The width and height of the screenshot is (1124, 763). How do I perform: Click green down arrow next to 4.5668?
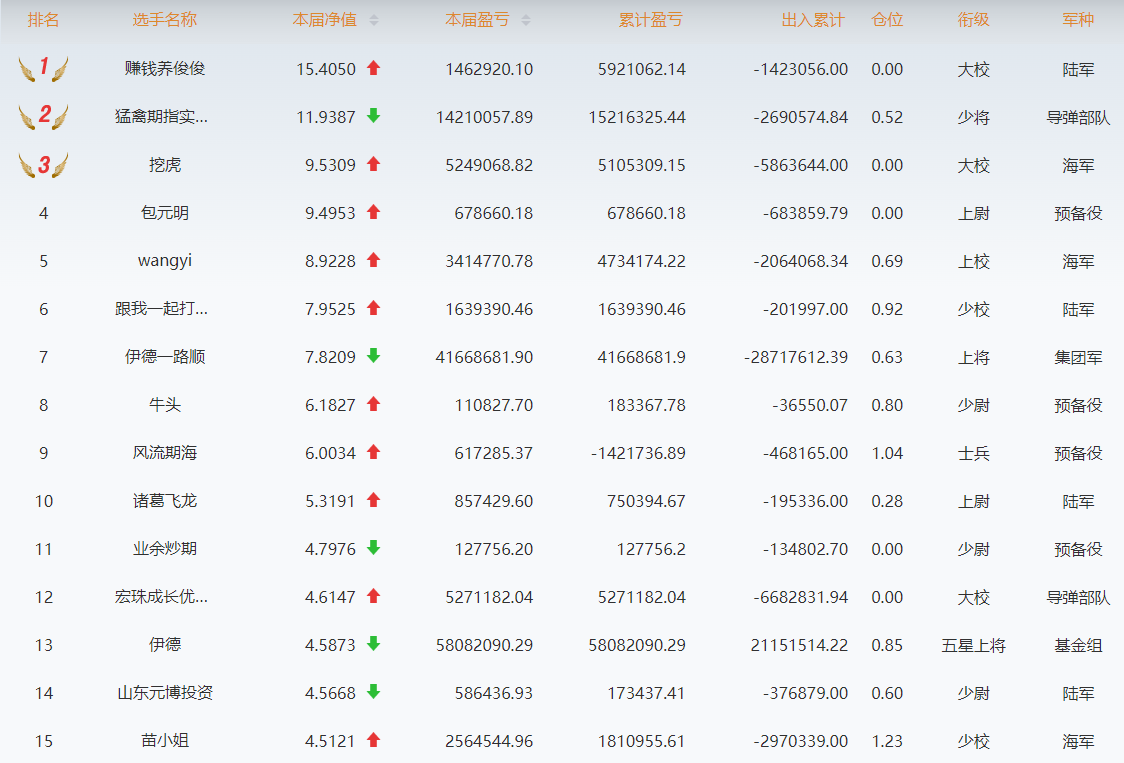(373, 692)
